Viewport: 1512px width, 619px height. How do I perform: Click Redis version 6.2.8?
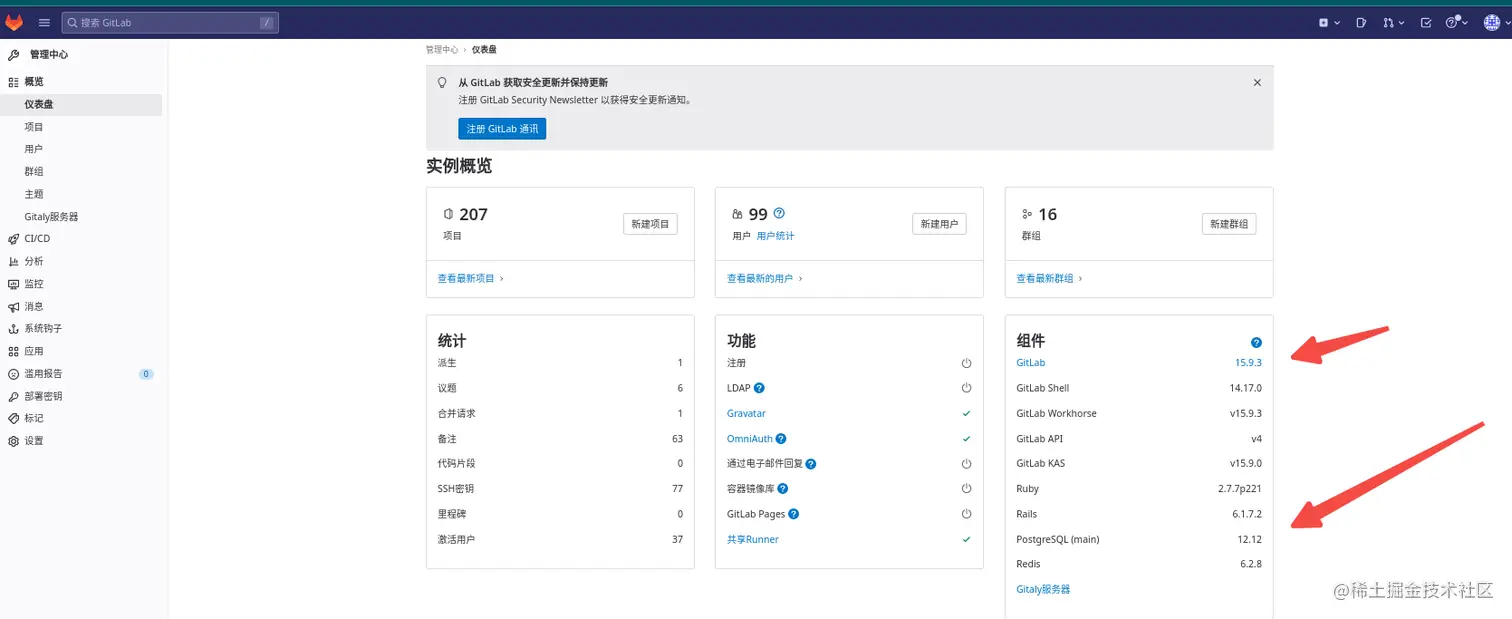[1251, 564]
